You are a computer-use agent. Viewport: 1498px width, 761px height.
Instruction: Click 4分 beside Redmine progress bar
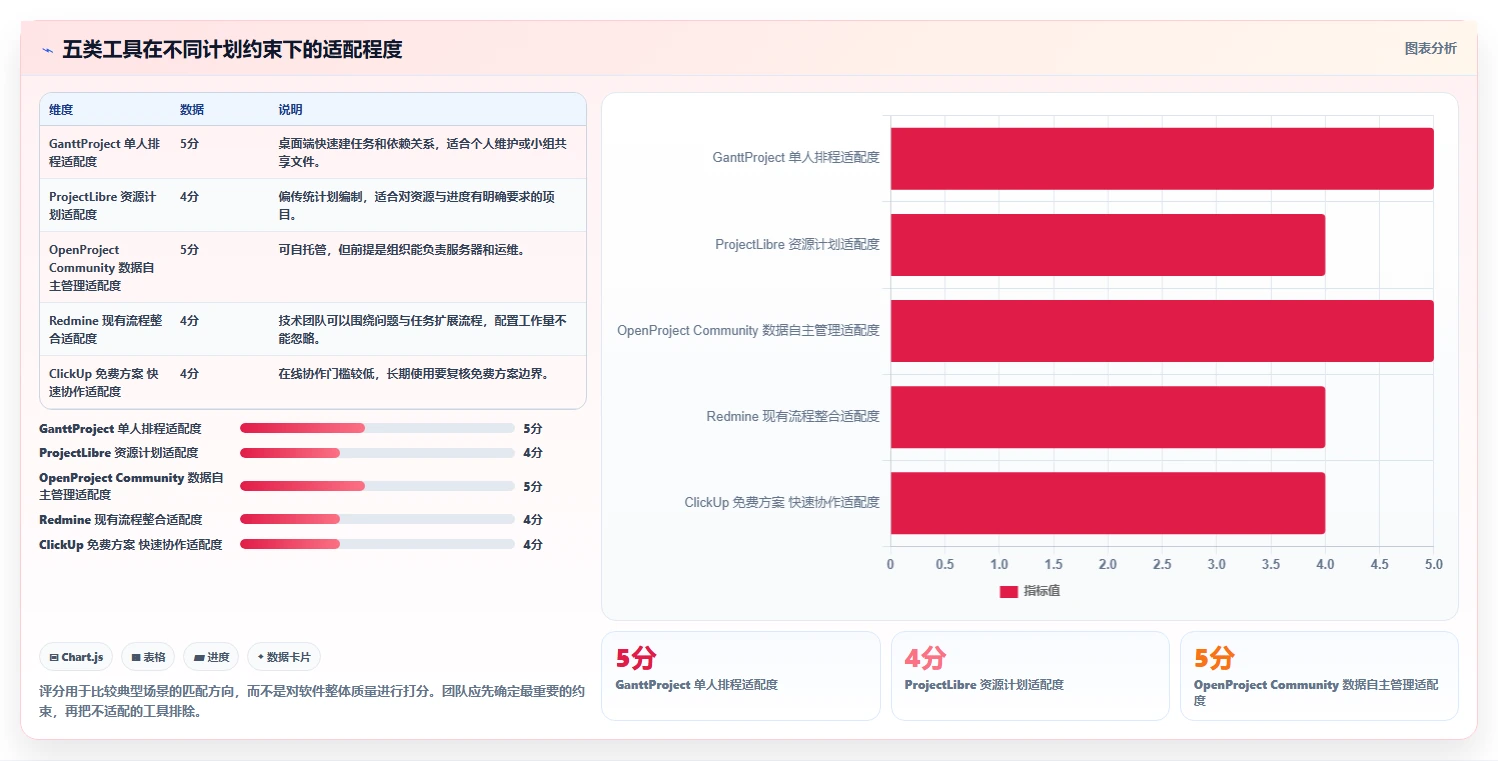533,519
